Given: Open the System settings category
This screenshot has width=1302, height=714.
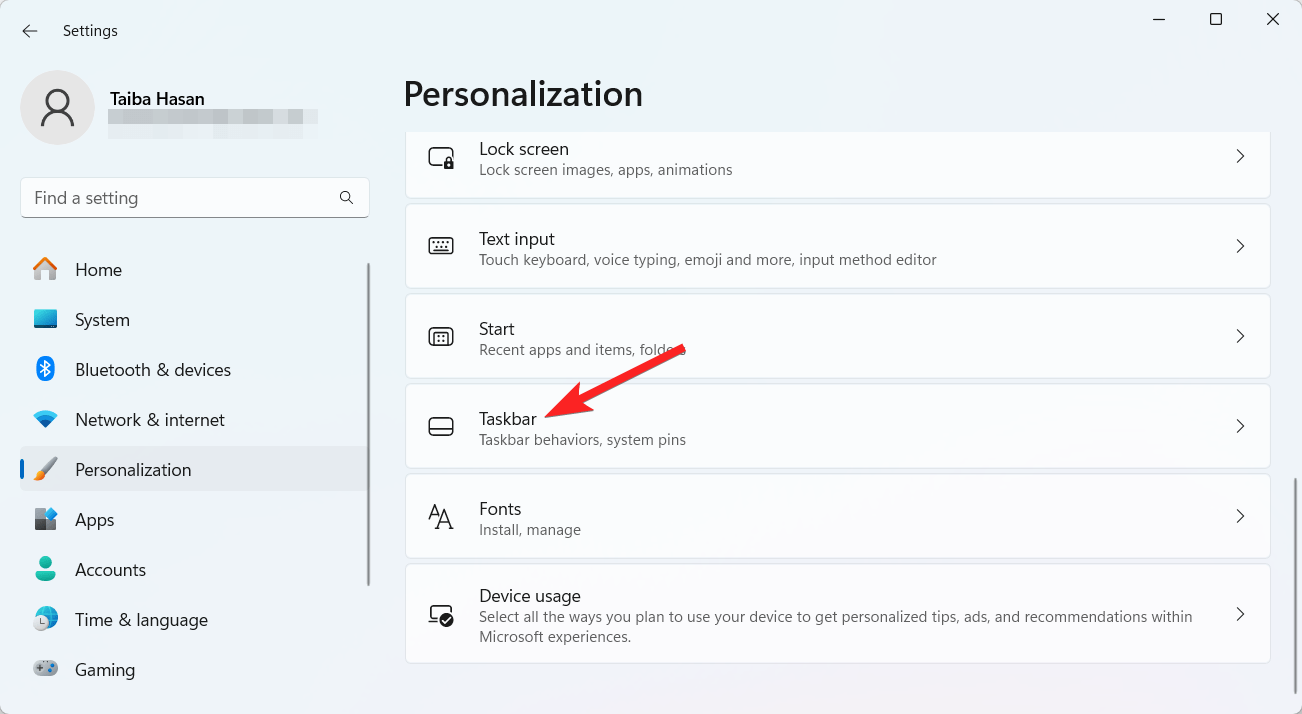Looking at the screenshot, I should pyautogui.click(x=102, y=320).
